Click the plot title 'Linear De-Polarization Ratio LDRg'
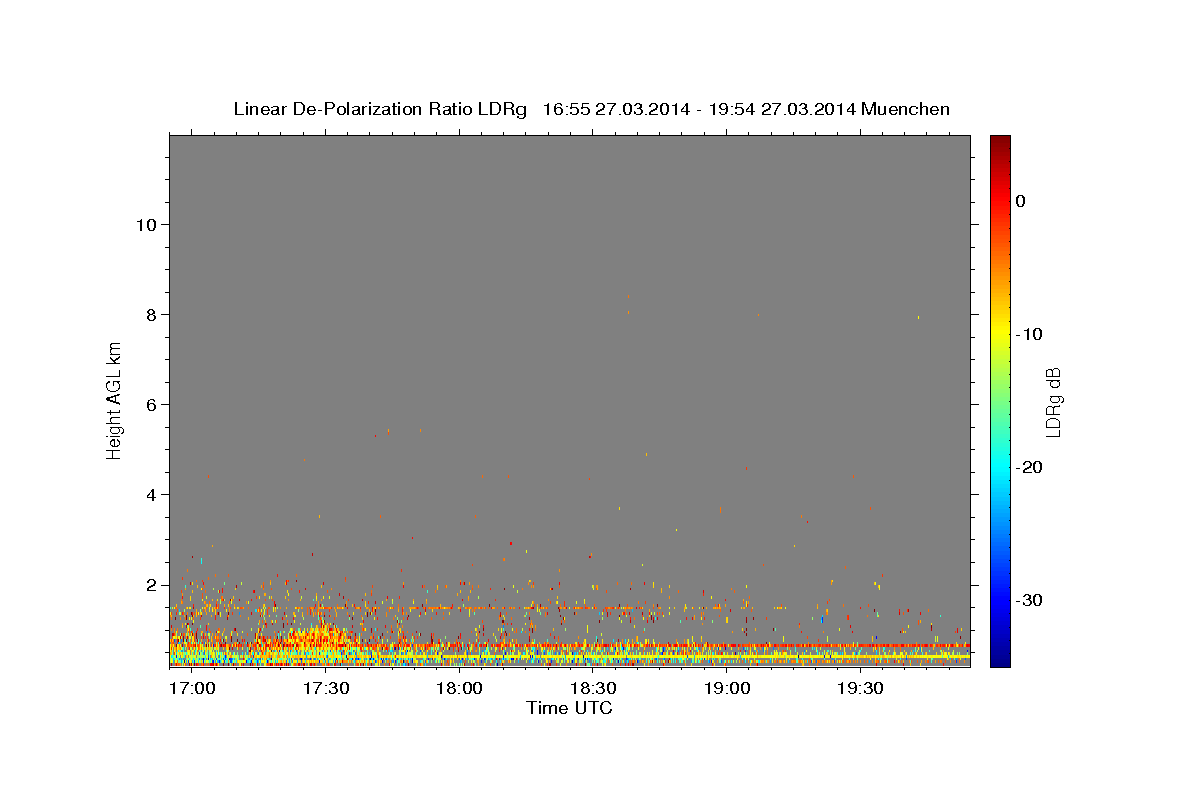Image resolution: width=1200 pixels, height=800 pixels. [x=380, y=109]
